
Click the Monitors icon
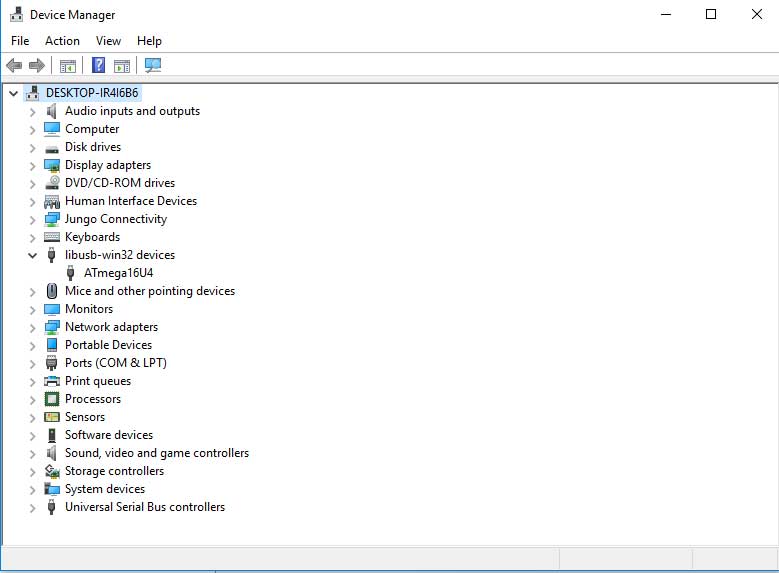[52, 309]
